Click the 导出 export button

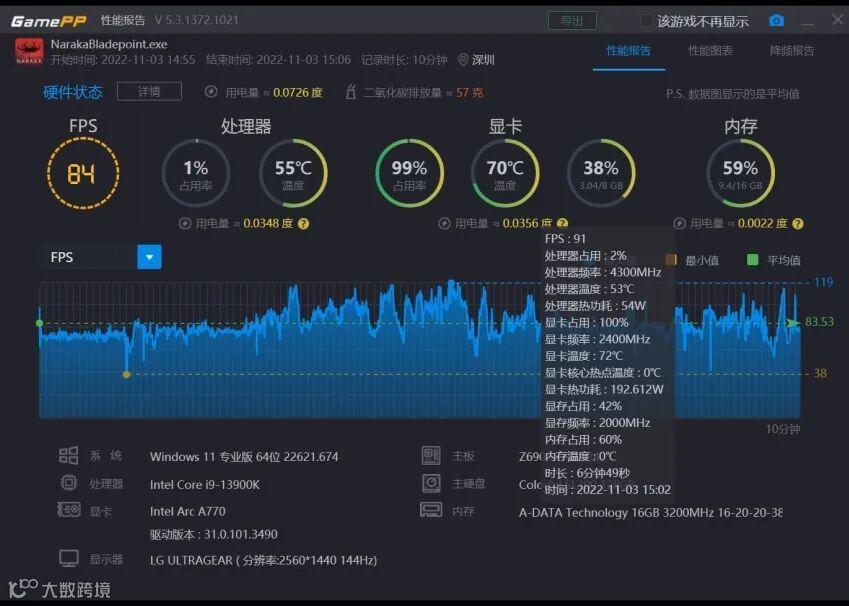[572, 21]
